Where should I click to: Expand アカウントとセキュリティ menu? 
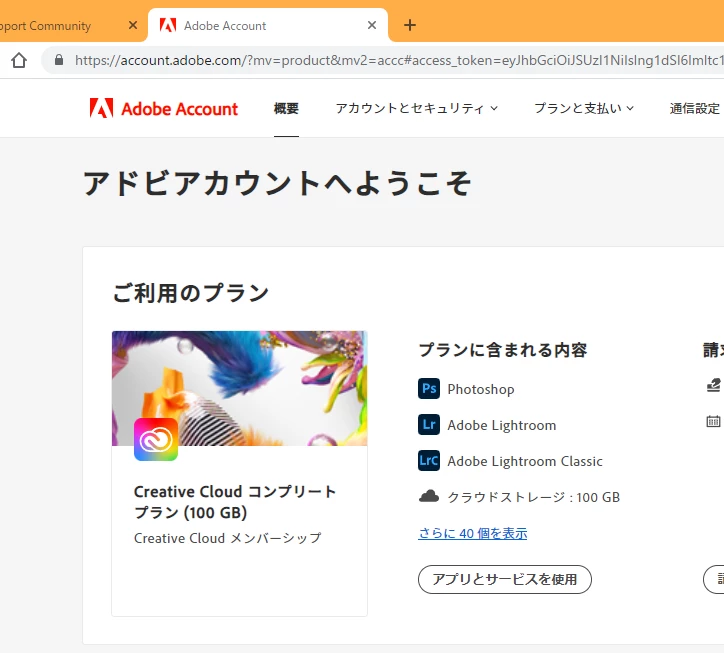[416, 109]
